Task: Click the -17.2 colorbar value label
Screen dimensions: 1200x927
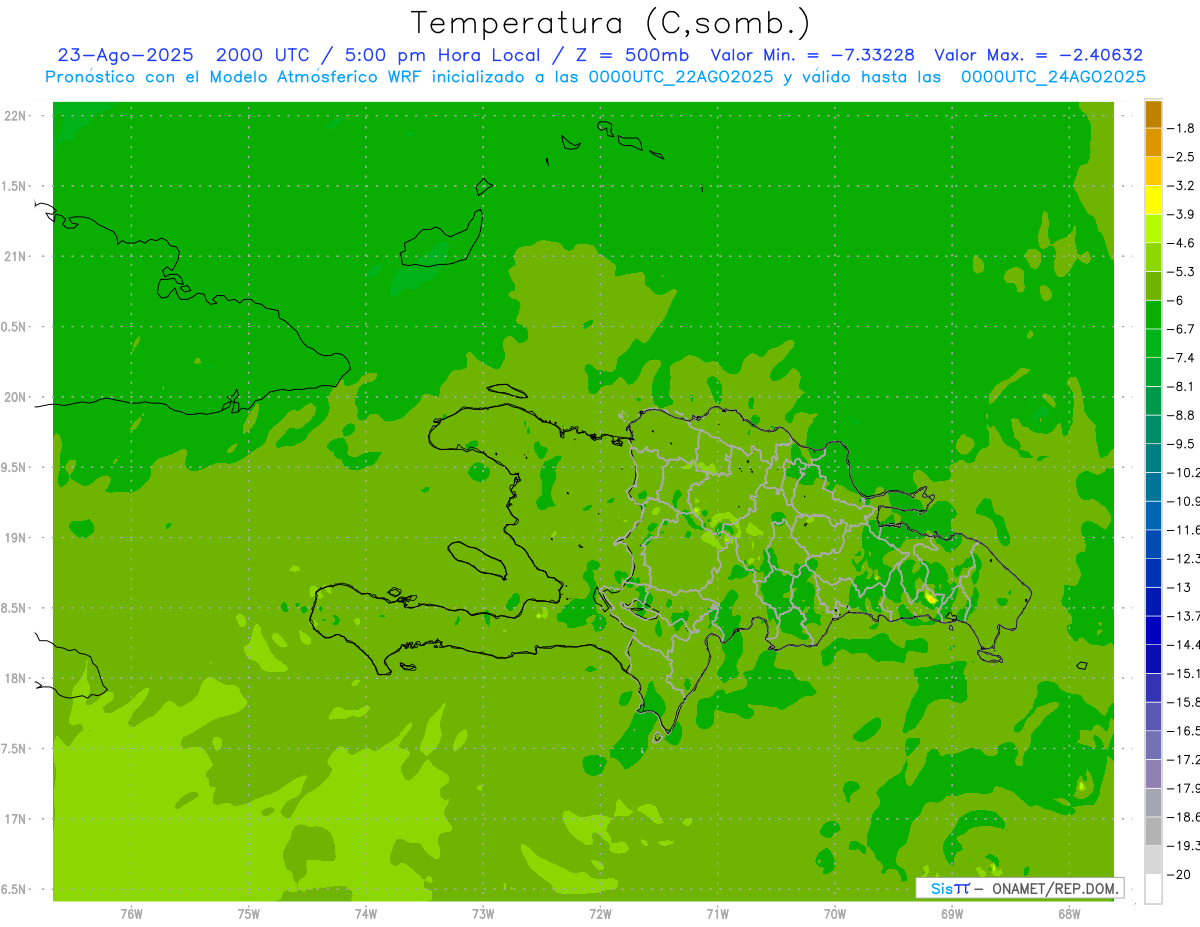Action: coord(1184,759)
